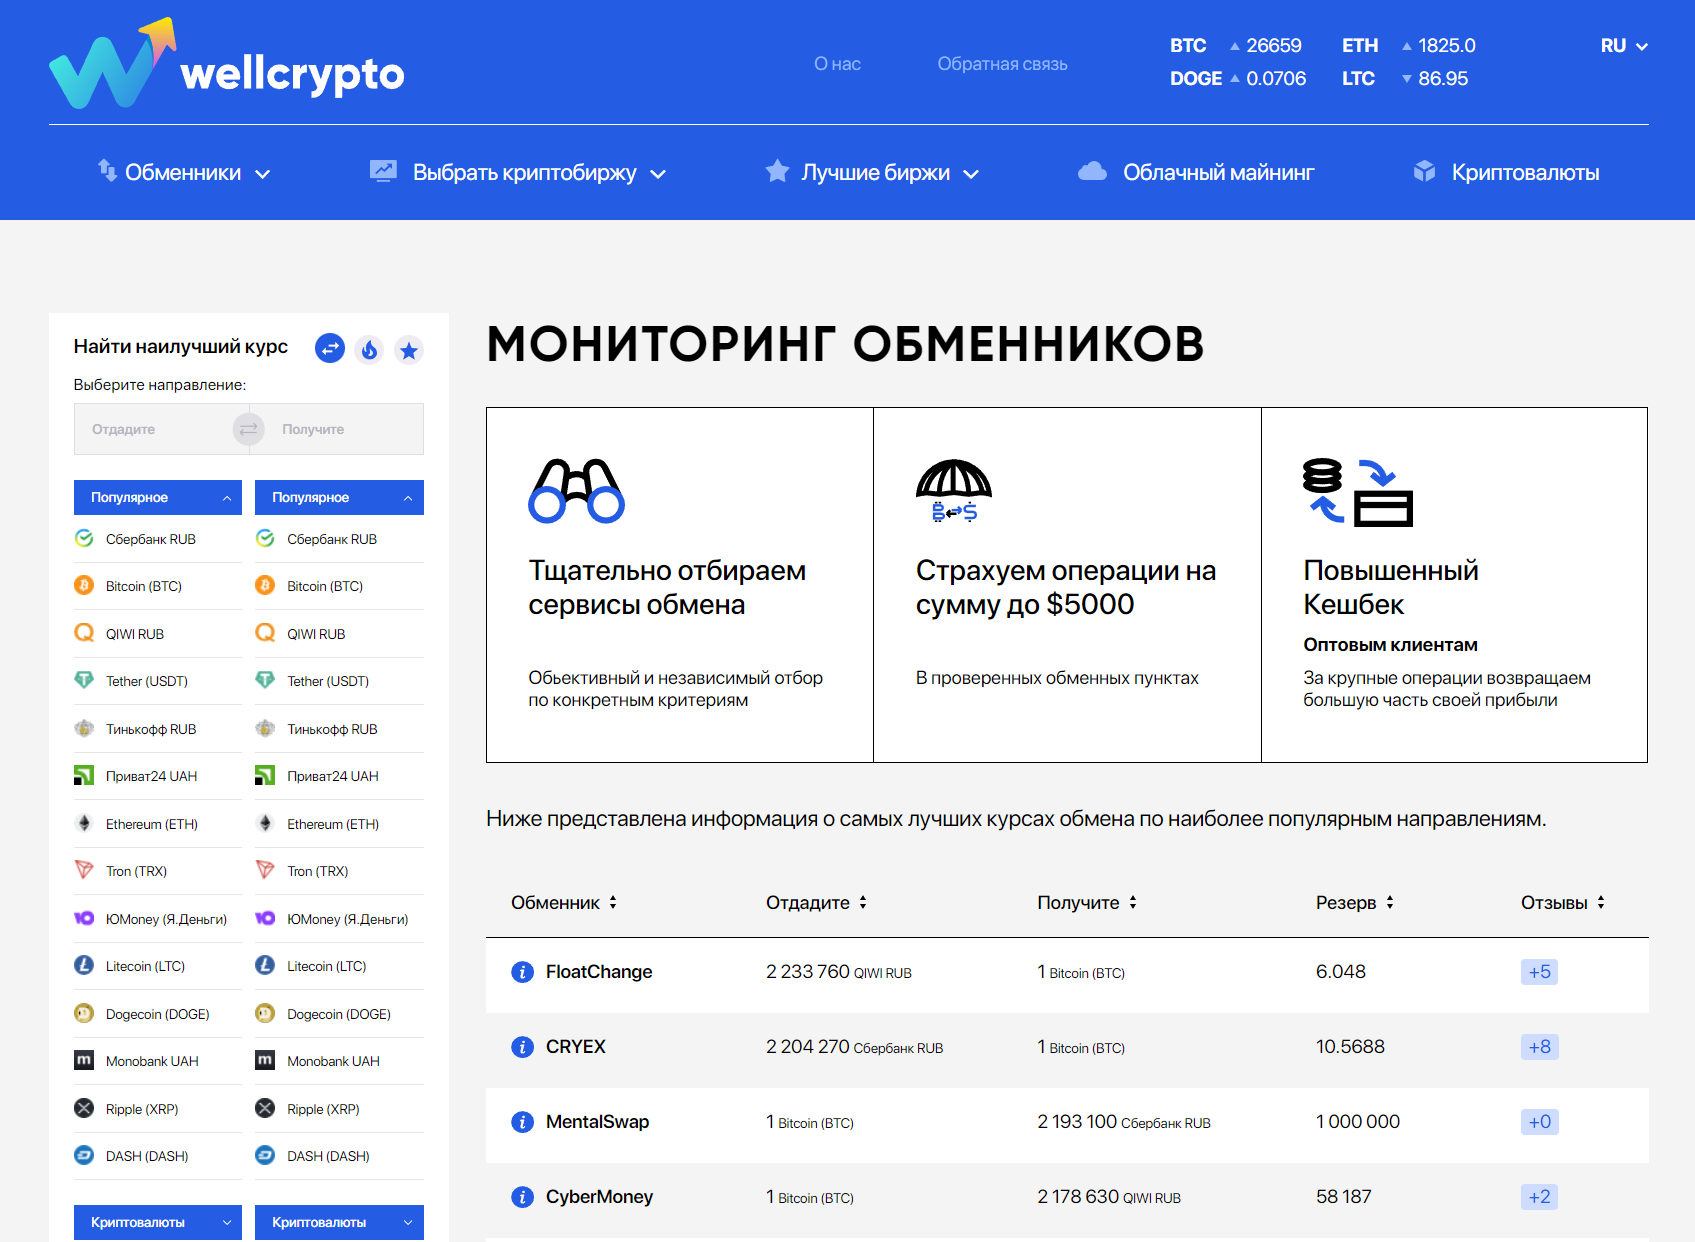Click the +8 reviews badge for CRYEX
This screenshot has width=1695, height=1242.
(1540, 1047)
